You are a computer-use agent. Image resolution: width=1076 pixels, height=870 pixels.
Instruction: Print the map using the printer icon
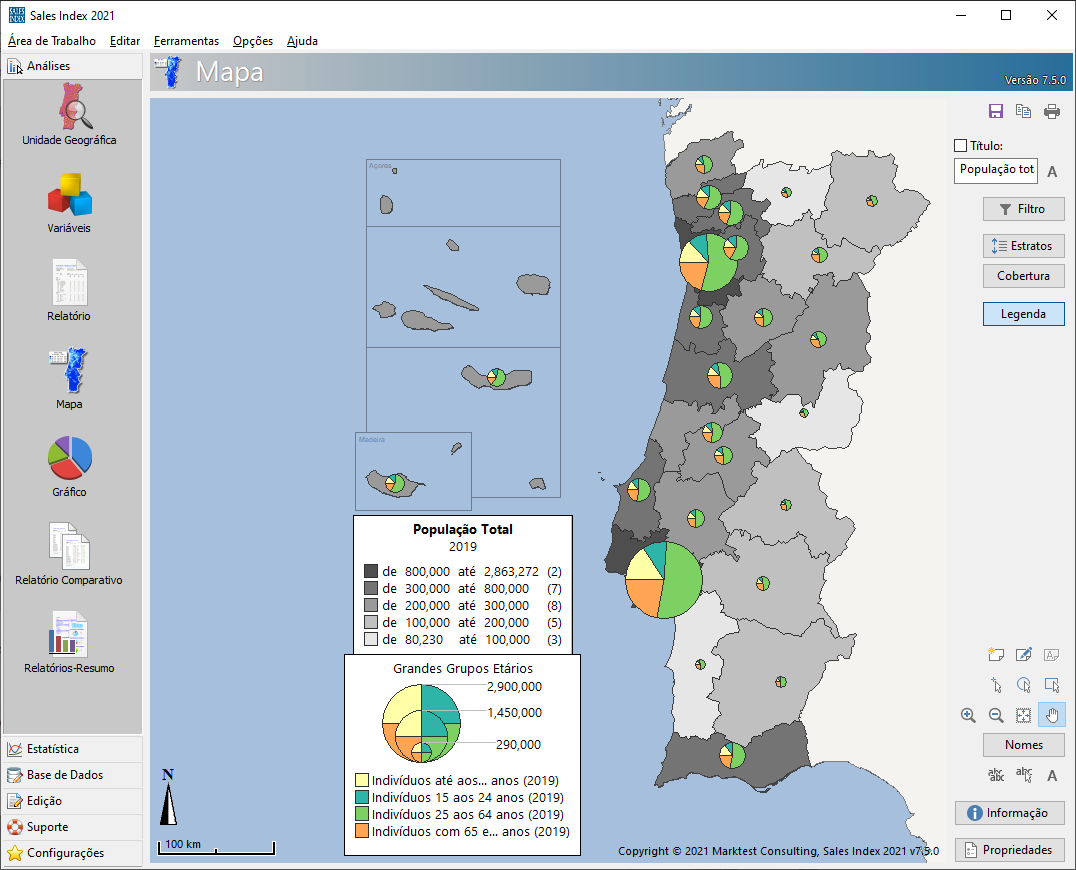(1052, 112)
